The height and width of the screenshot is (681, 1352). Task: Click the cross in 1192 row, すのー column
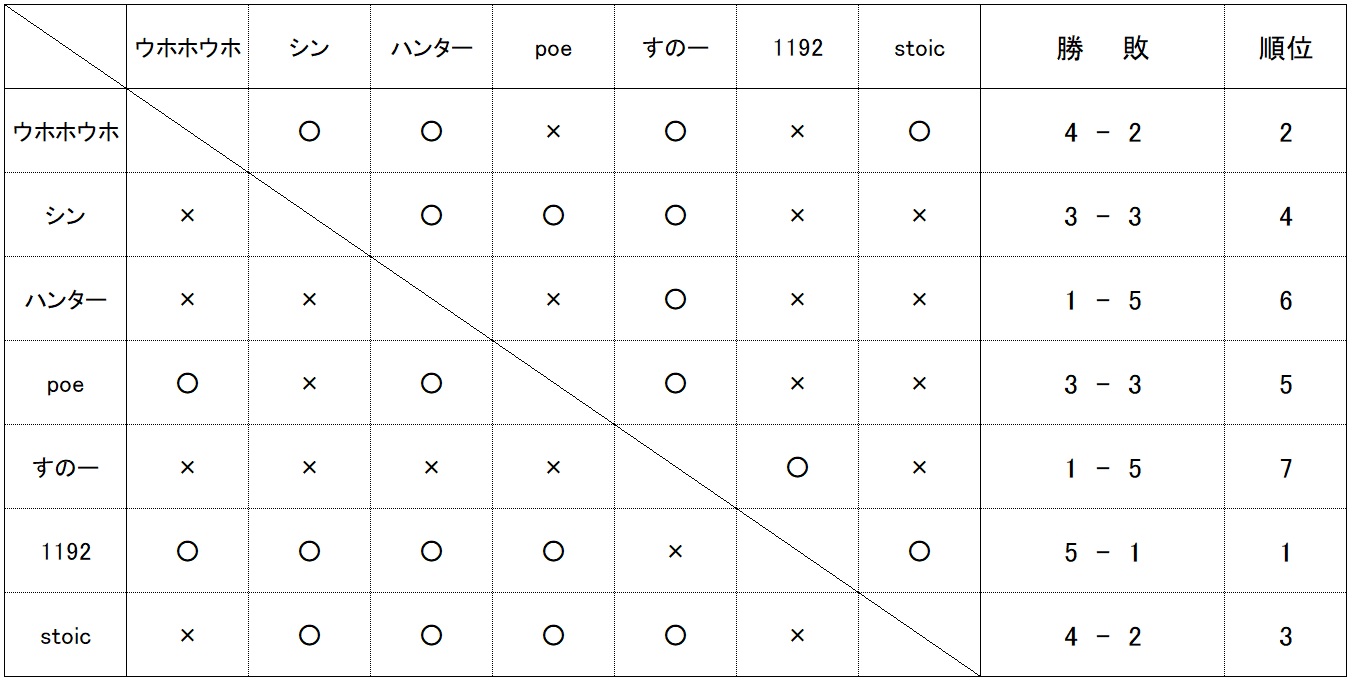675,552
